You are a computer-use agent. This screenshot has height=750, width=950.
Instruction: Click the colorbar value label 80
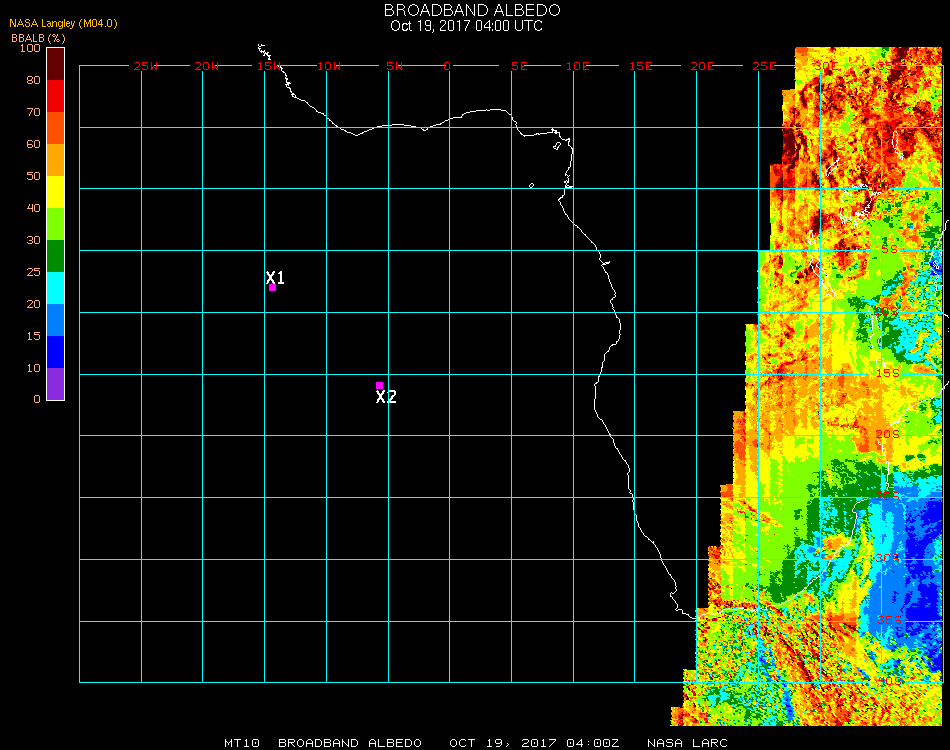(x=33, y=80)
